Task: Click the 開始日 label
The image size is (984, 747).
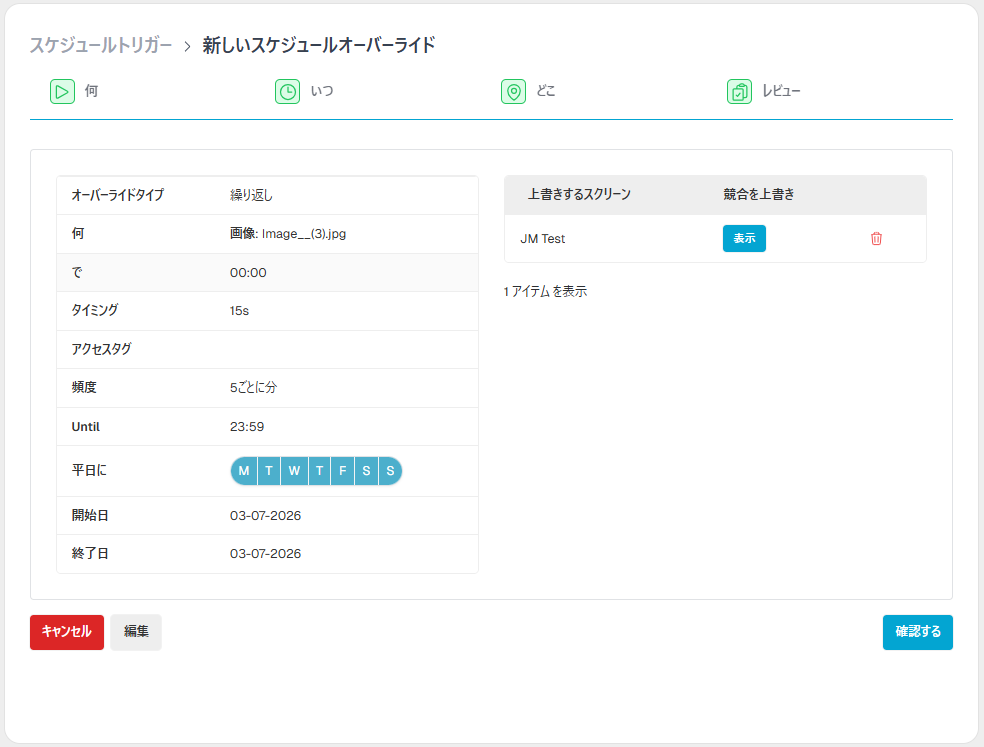Action: coord(90,515)
